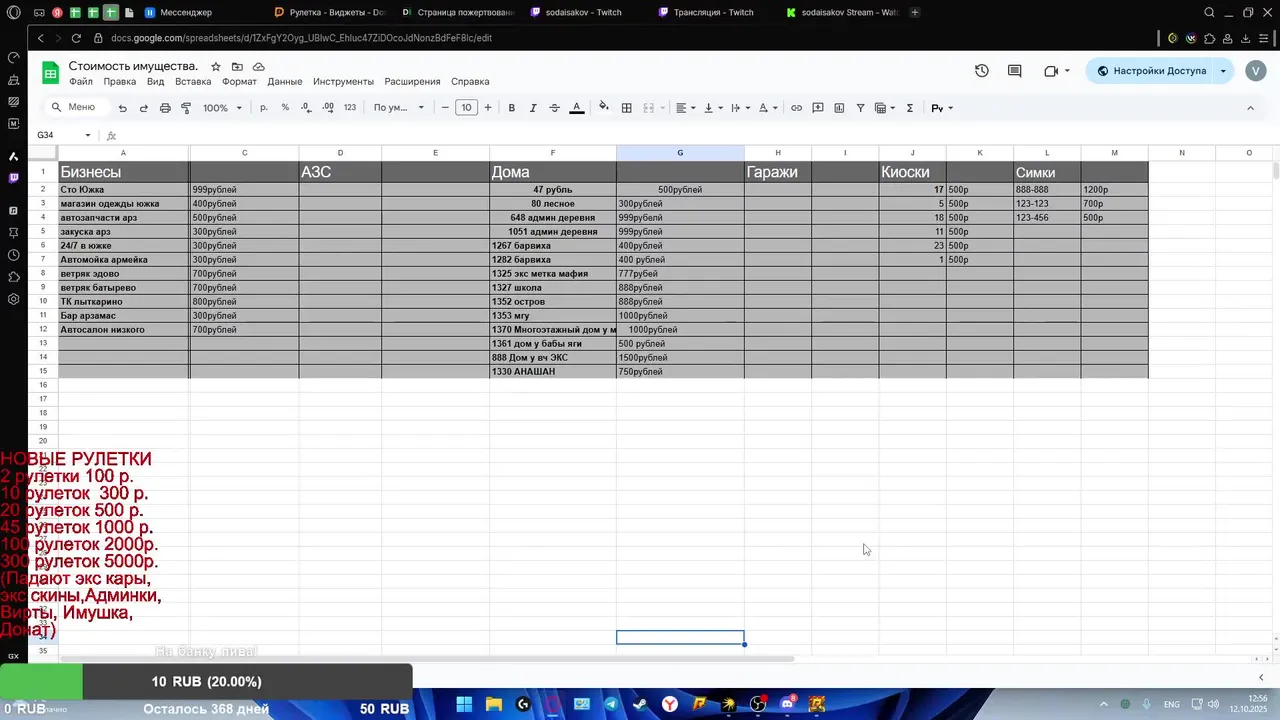Apply percent number format
The image size is (1280, 720).
coord(285,108)
